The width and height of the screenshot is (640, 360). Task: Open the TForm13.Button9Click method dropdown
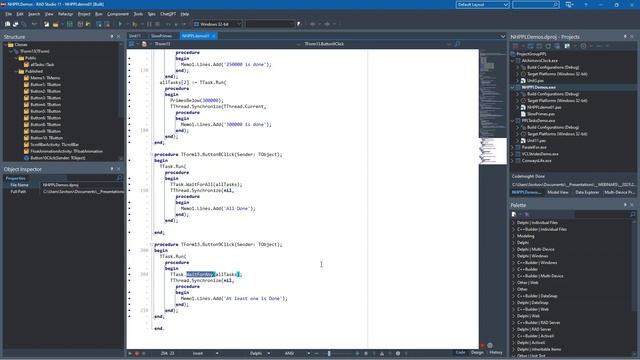449,44
